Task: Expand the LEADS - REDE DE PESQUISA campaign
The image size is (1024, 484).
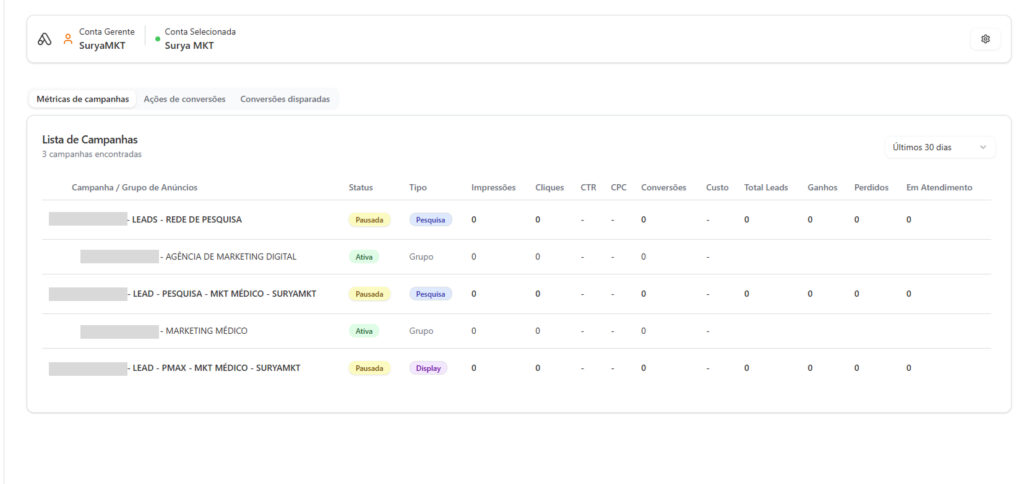Action: pos(187,219)
